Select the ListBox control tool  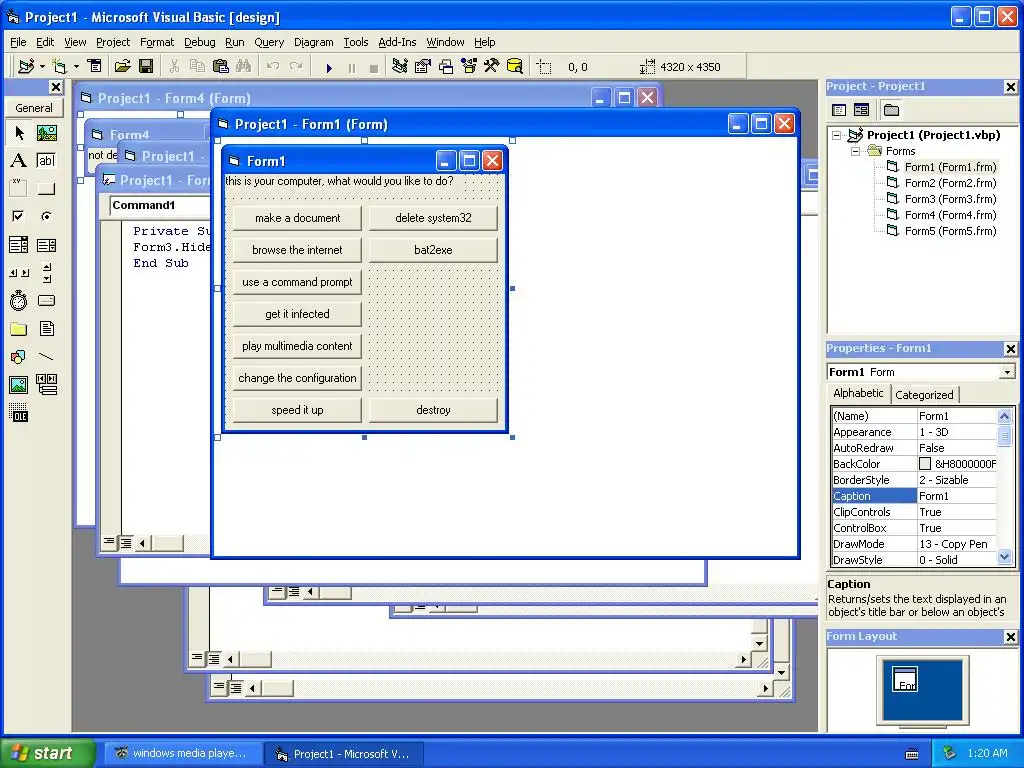pos(46,245)
